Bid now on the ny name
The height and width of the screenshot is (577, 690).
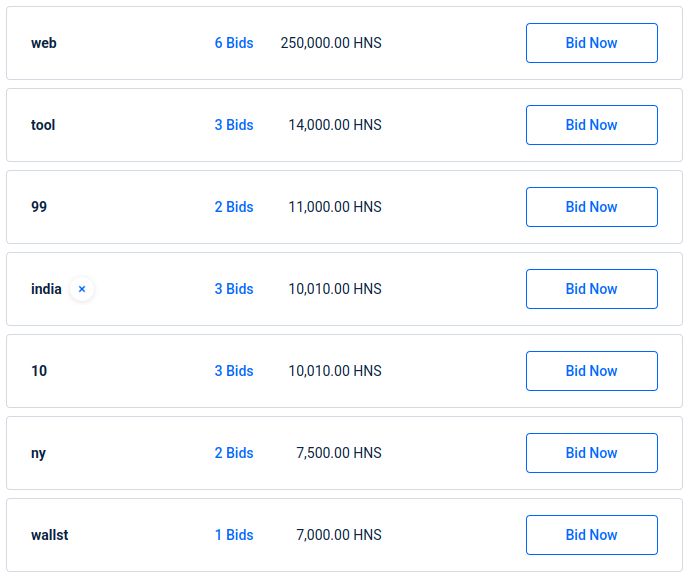click(x=591, y=453)
